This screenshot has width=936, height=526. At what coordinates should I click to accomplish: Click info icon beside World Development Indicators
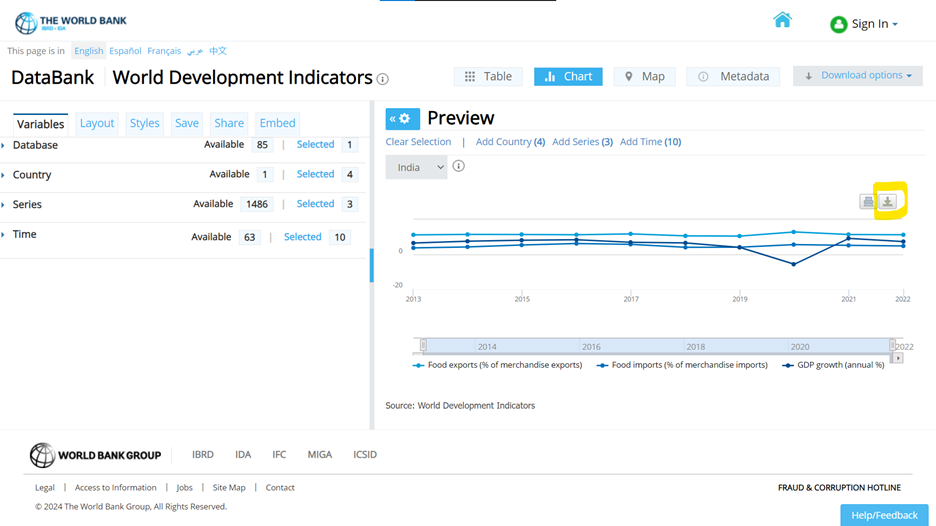pos(382,79)
